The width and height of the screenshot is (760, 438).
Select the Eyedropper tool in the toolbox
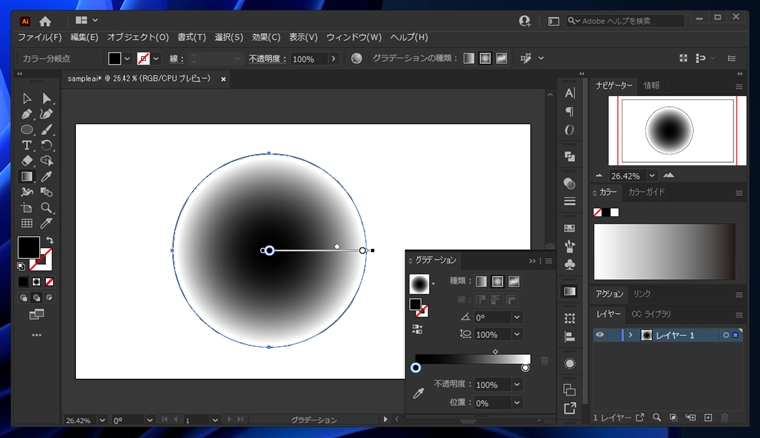pos(47,177)
